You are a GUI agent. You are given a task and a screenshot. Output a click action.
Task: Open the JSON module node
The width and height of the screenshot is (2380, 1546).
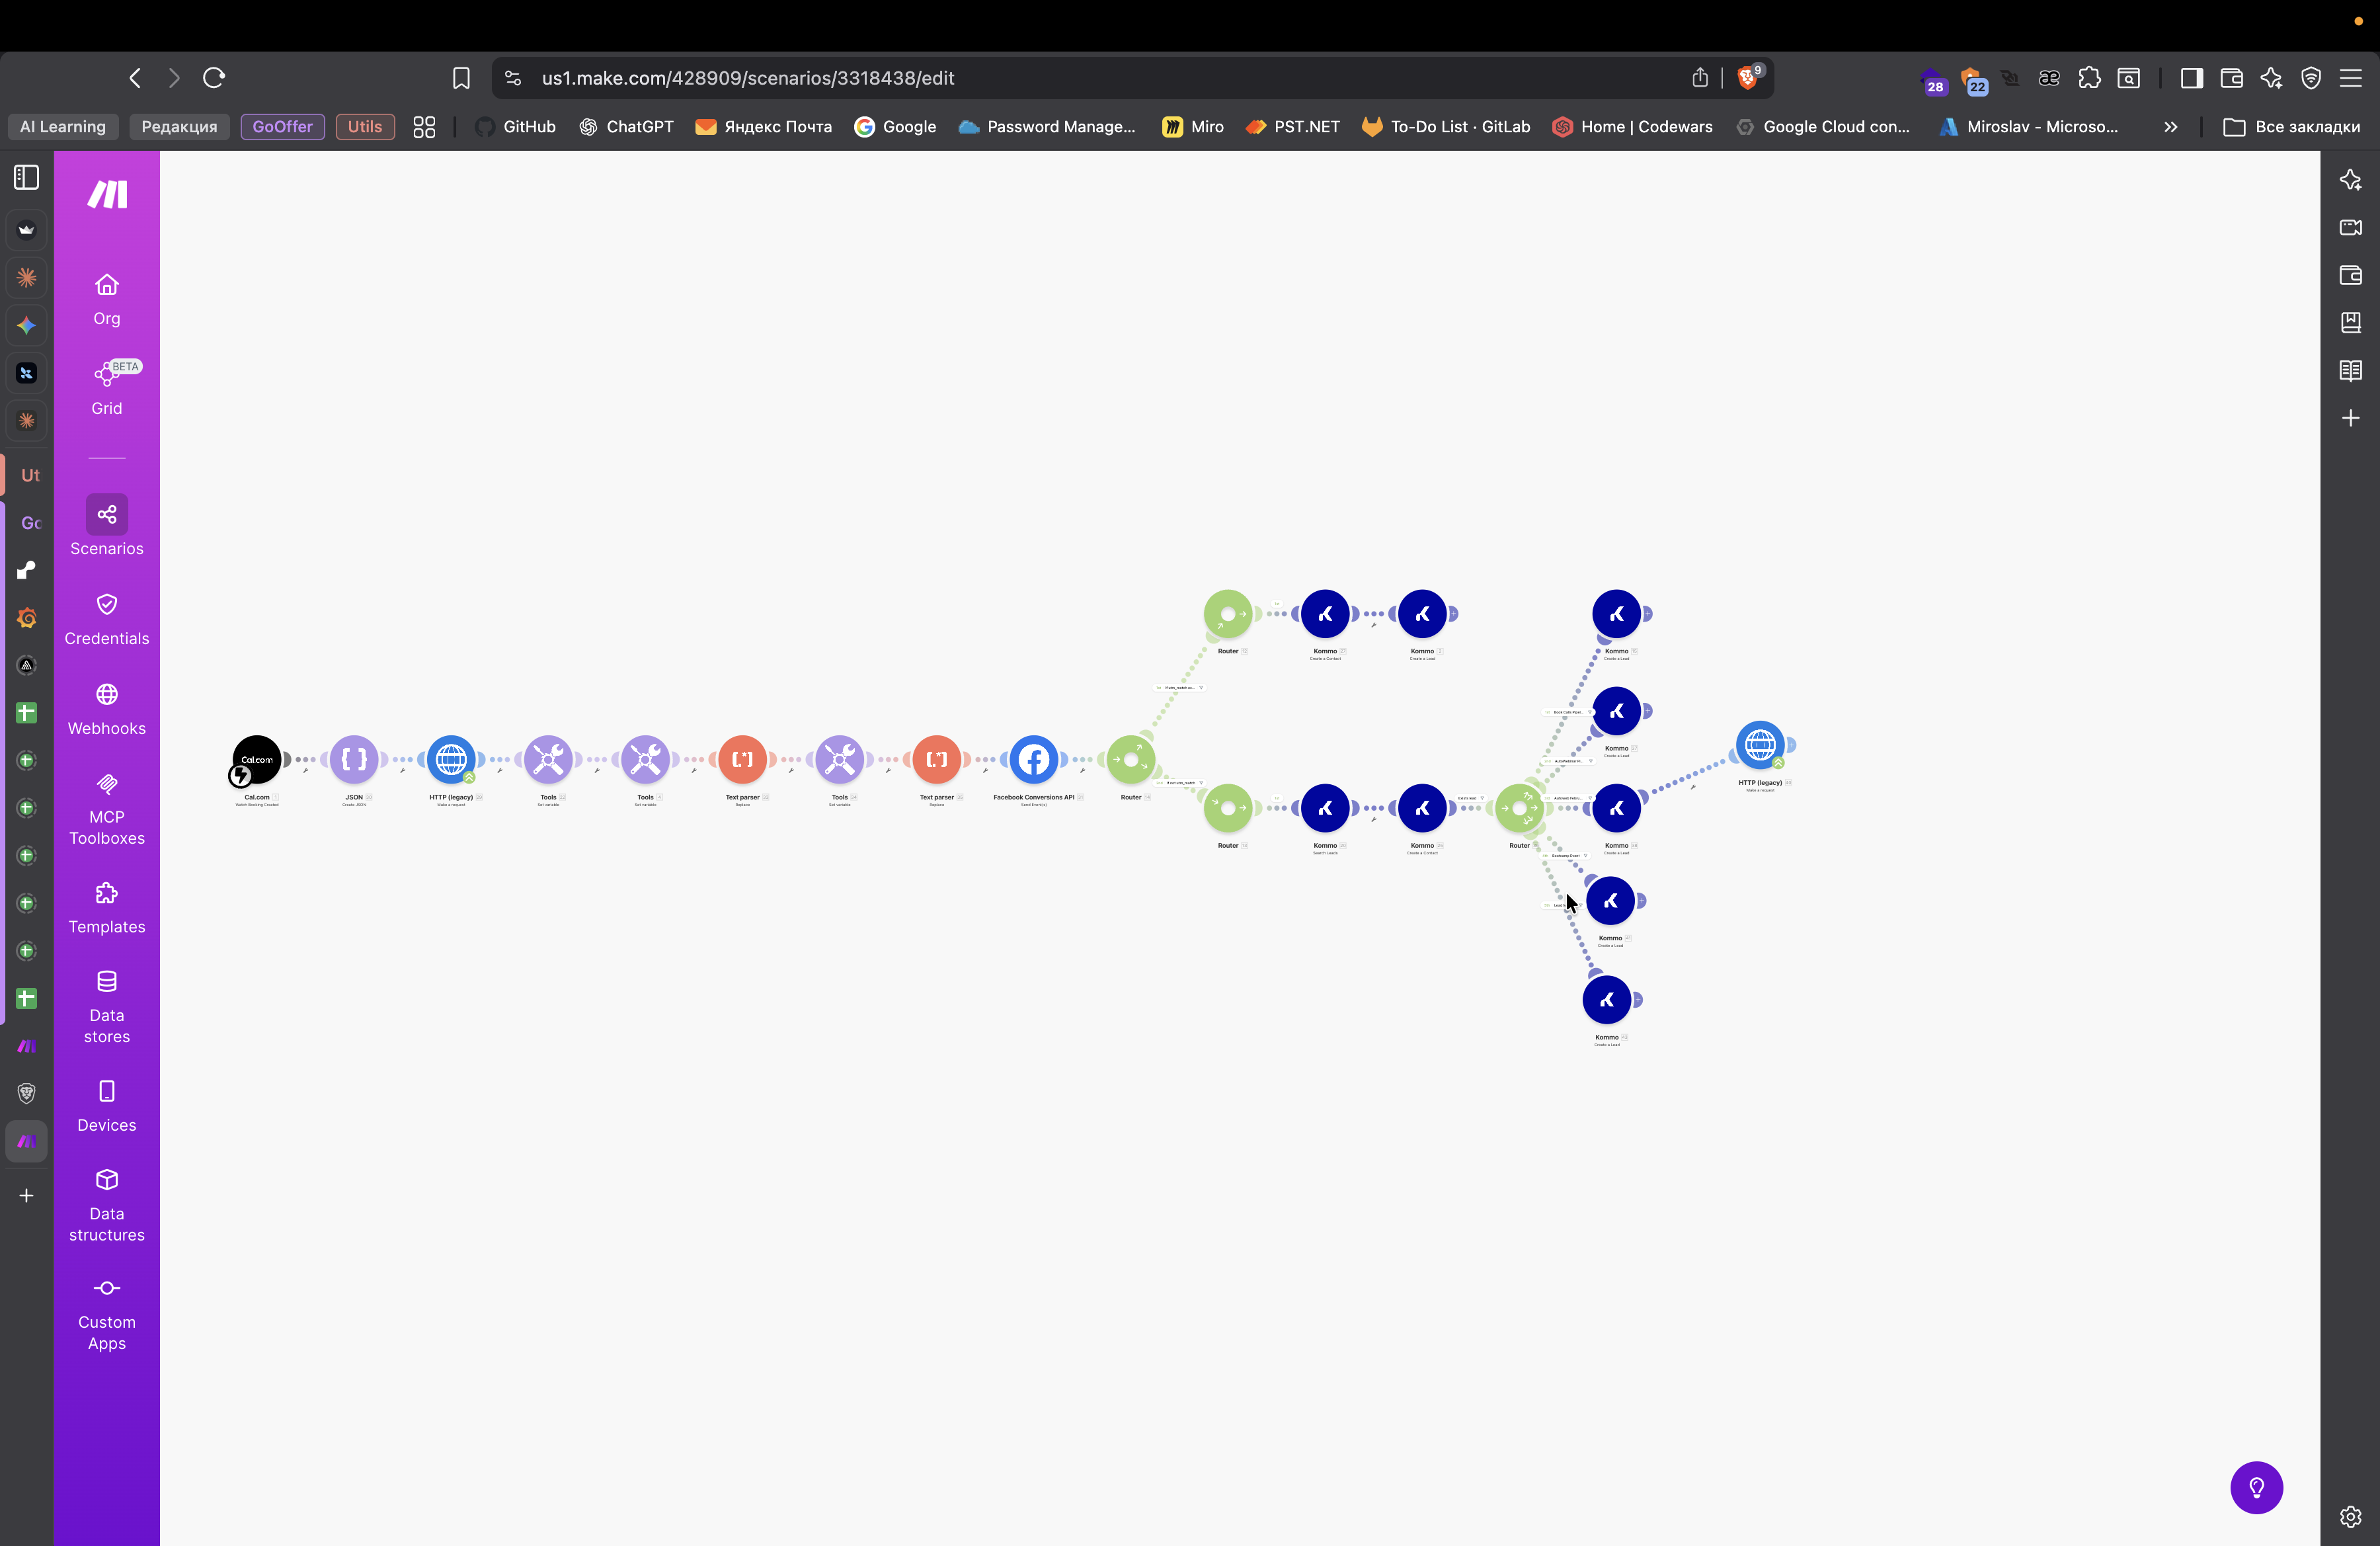coord(354,759)
